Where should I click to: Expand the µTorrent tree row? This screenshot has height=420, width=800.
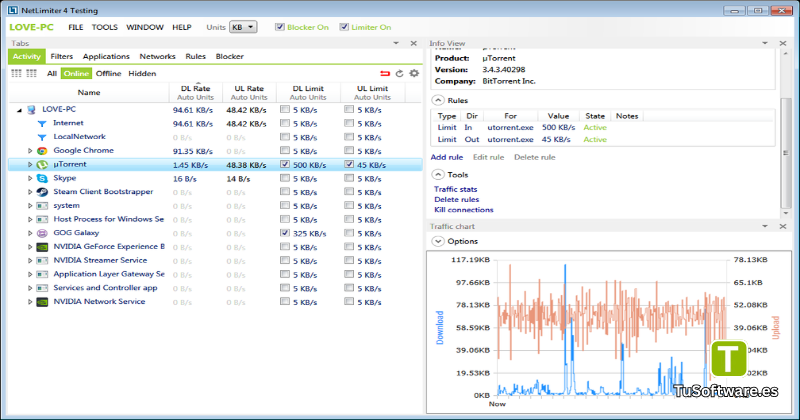(x=30, y=165)
